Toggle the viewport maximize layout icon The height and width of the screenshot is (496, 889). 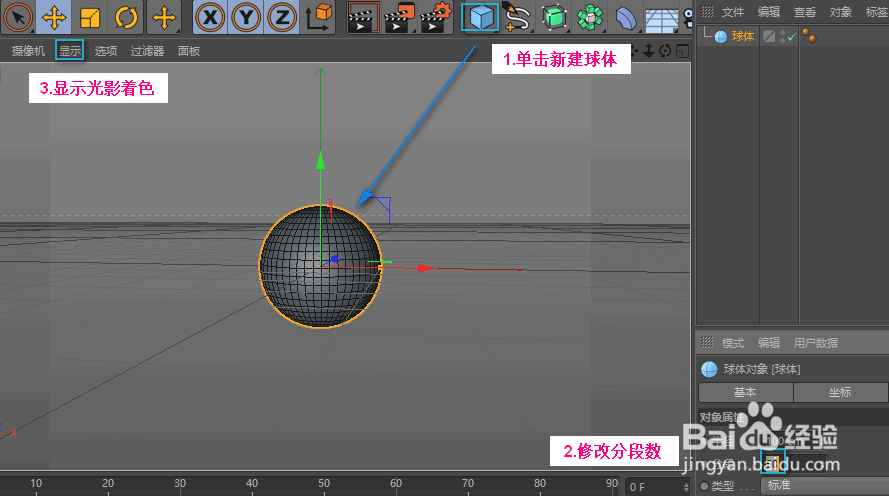click(x=683, y=51)
